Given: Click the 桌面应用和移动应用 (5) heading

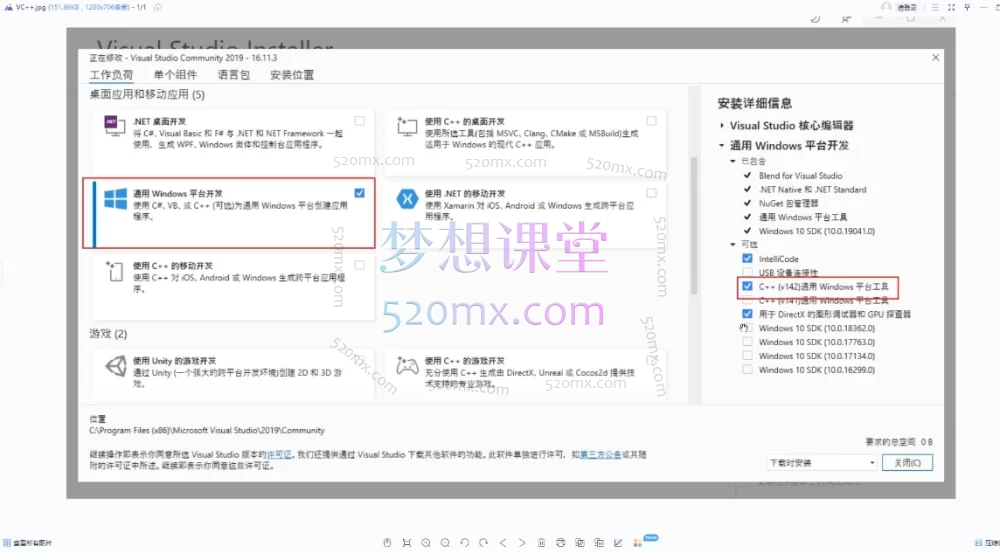Looking at the screenshot, I should coord(147,94).
